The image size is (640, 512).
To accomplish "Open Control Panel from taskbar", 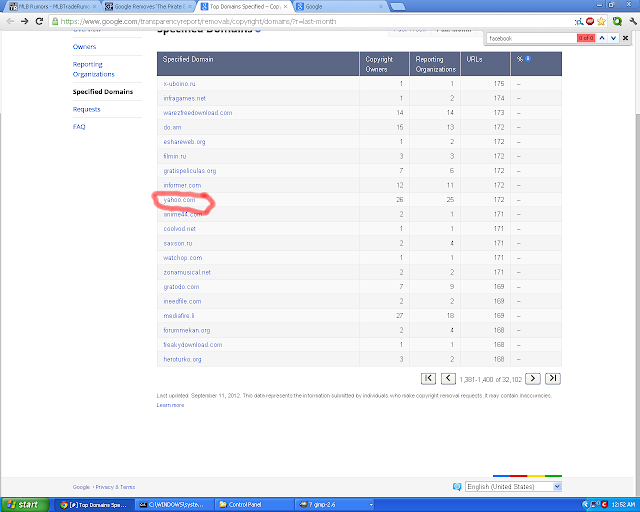I will (253, 505).
